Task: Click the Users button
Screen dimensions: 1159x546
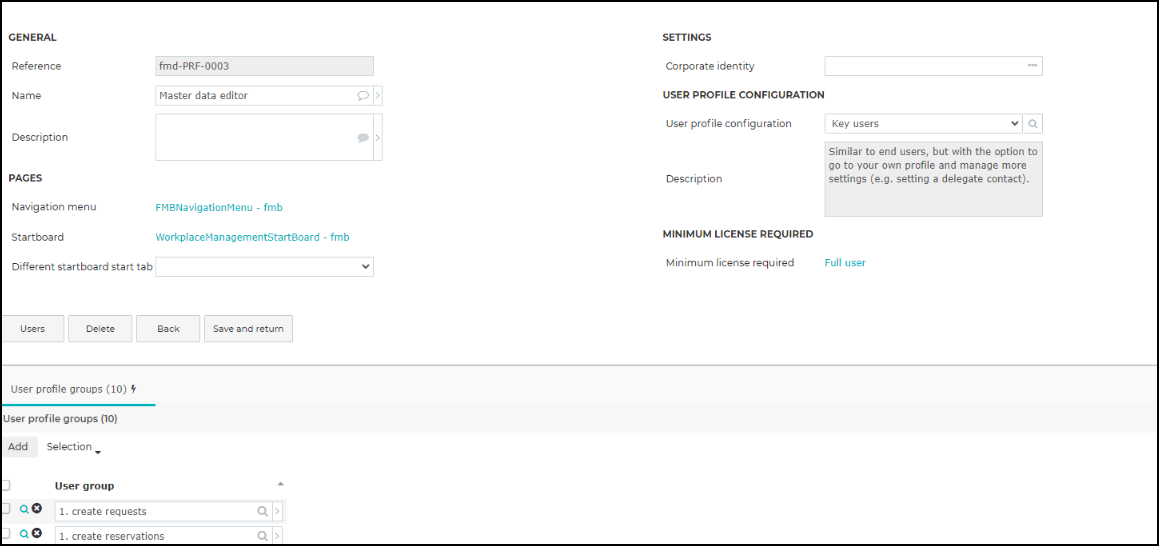Action: [x=33, y=329]
